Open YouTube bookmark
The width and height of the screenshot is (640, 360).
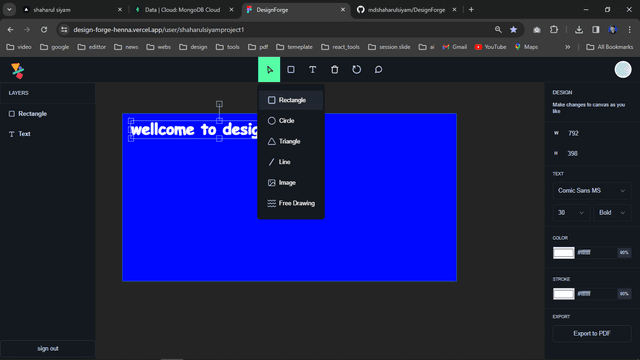[x=490, y=47]
